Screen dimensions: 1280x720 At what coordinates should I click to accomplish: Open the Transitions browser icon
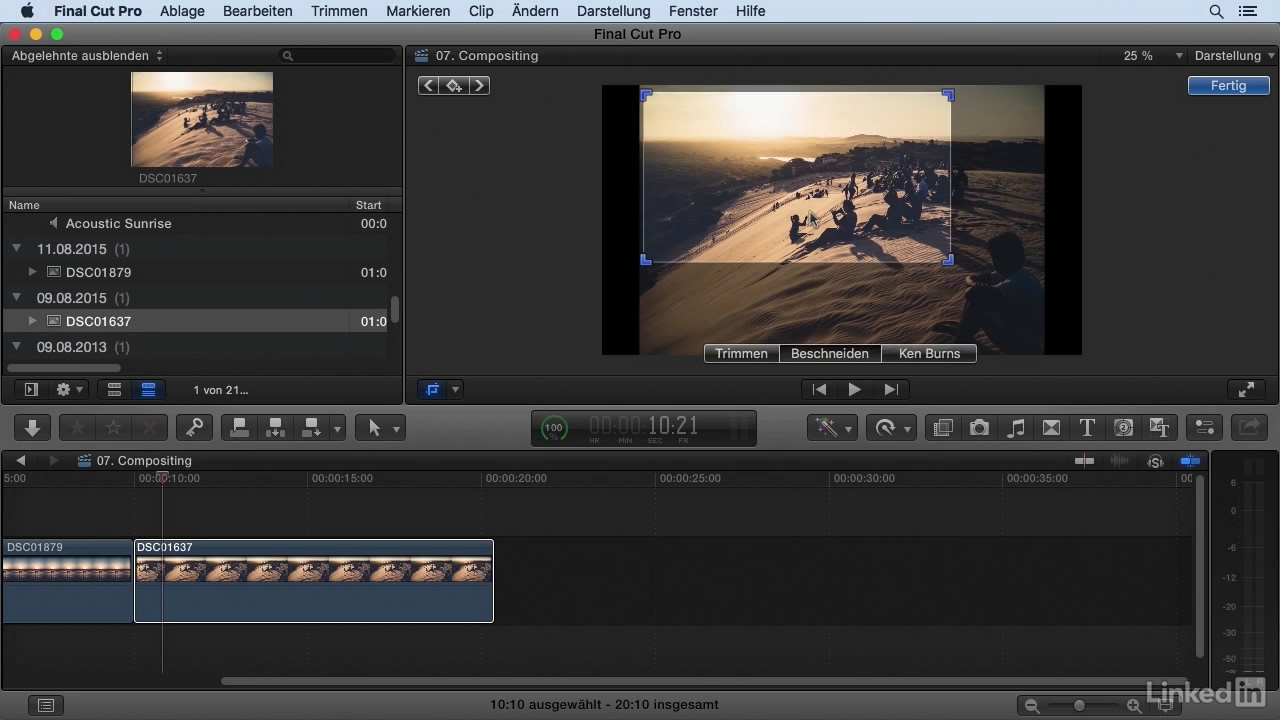click(1051, 428)
